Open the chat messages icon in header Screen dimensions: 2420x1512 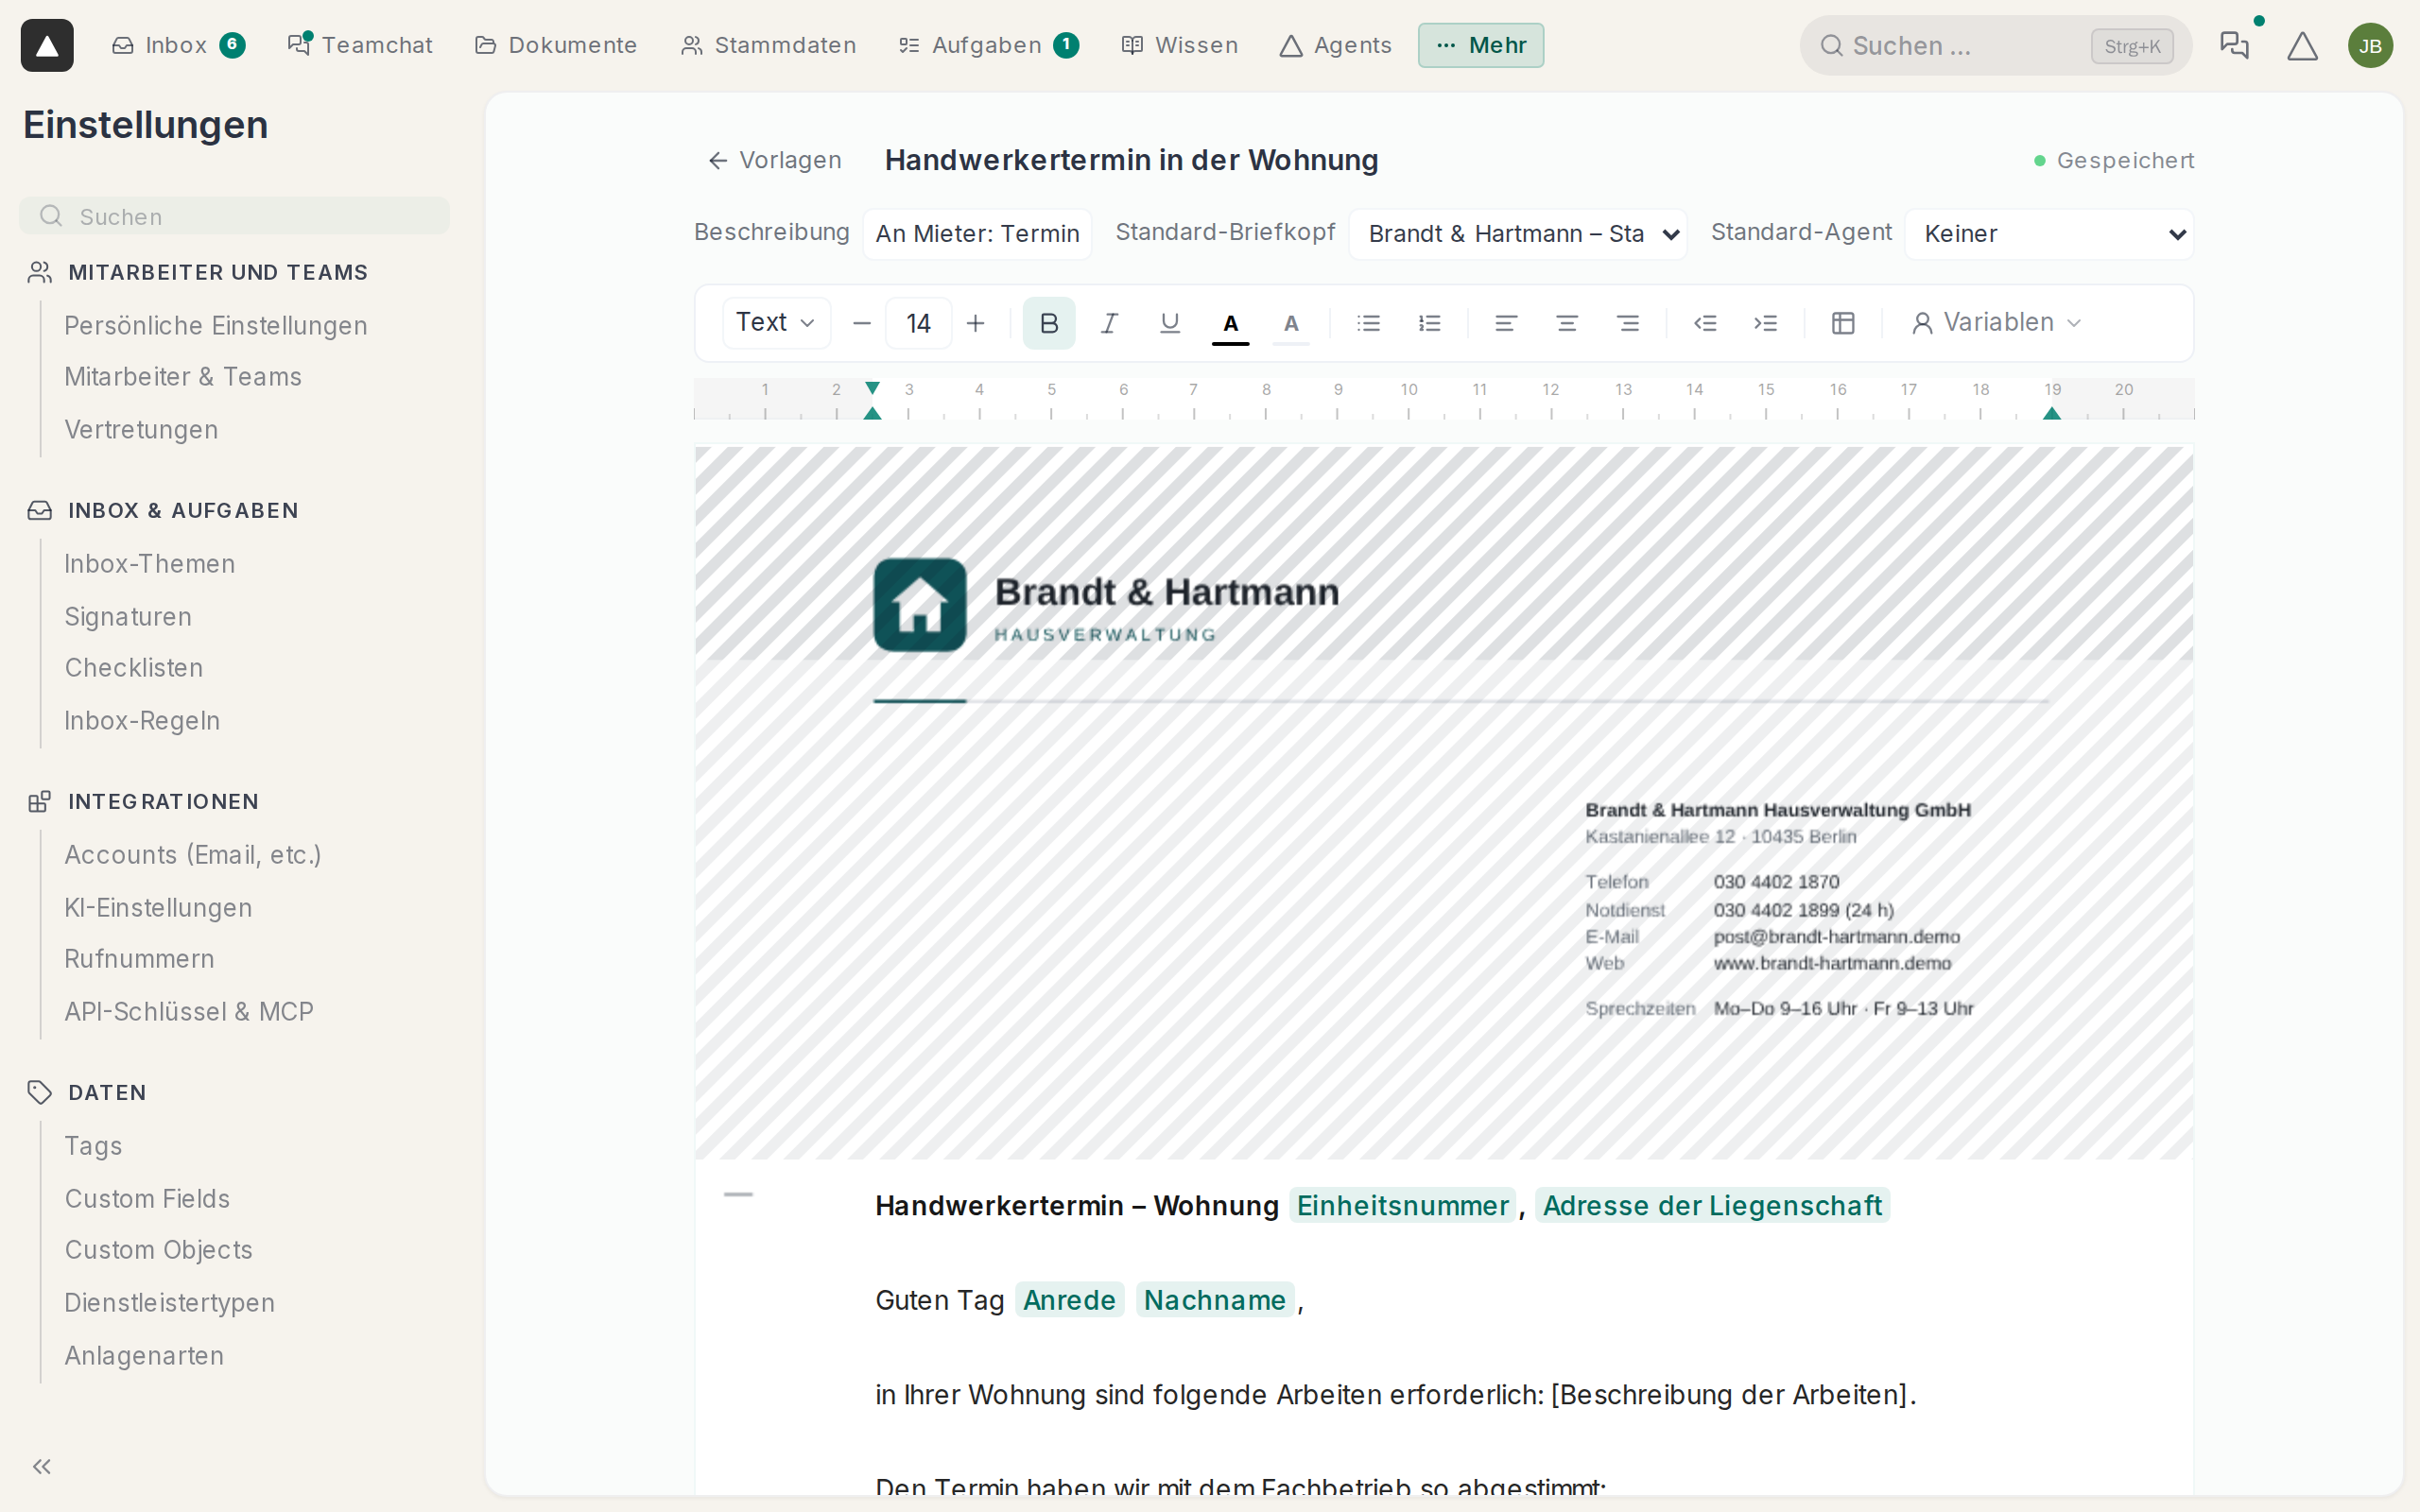[x=2234, y=45]
